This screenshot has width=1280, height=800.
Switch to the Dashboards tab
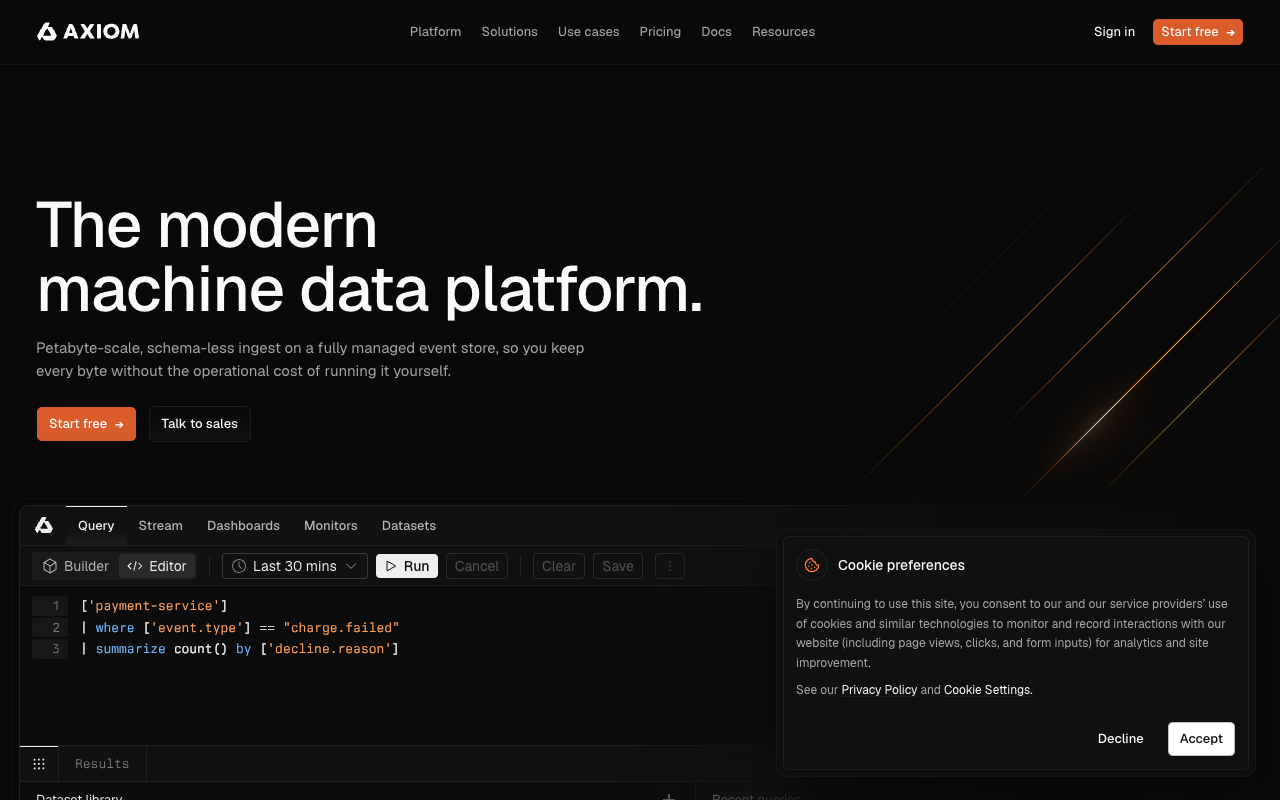tap(243, 525)
